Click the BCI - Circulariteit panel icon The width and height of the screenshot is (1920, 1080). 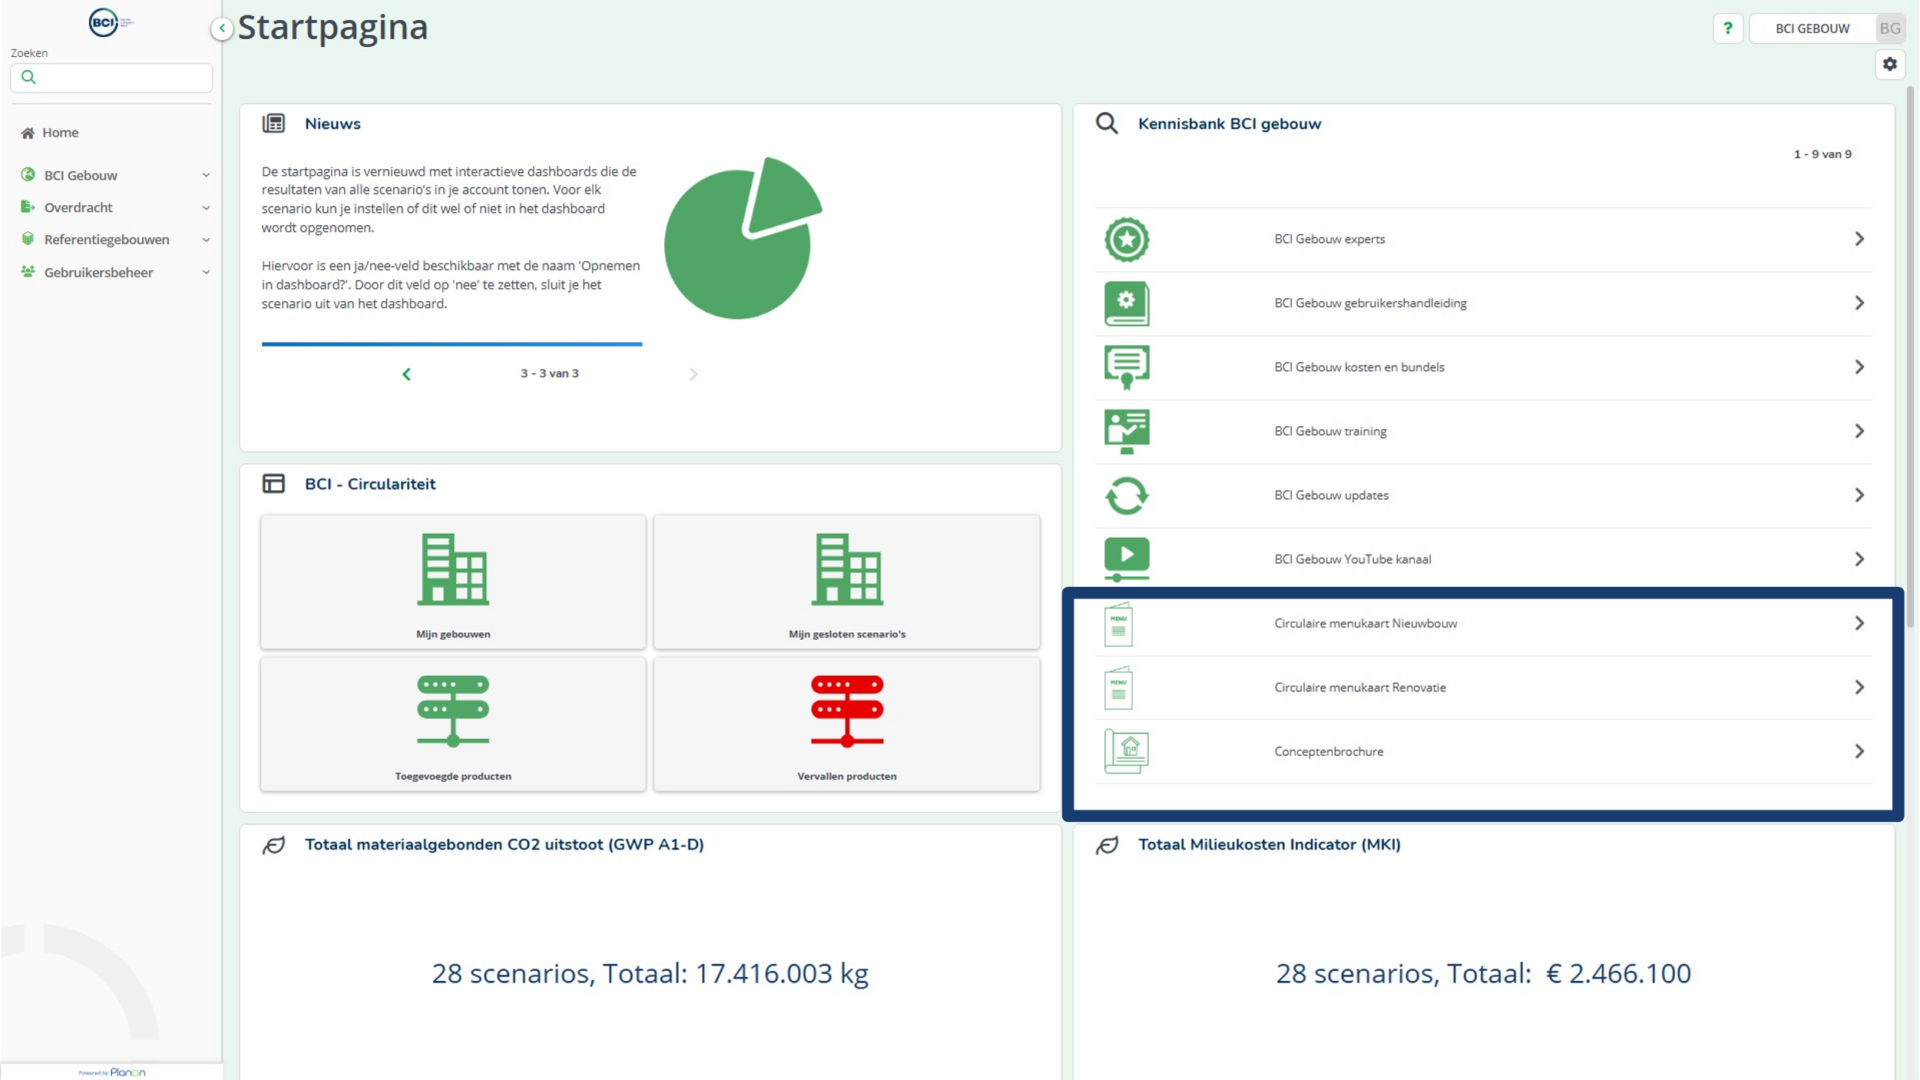(273, 483)
